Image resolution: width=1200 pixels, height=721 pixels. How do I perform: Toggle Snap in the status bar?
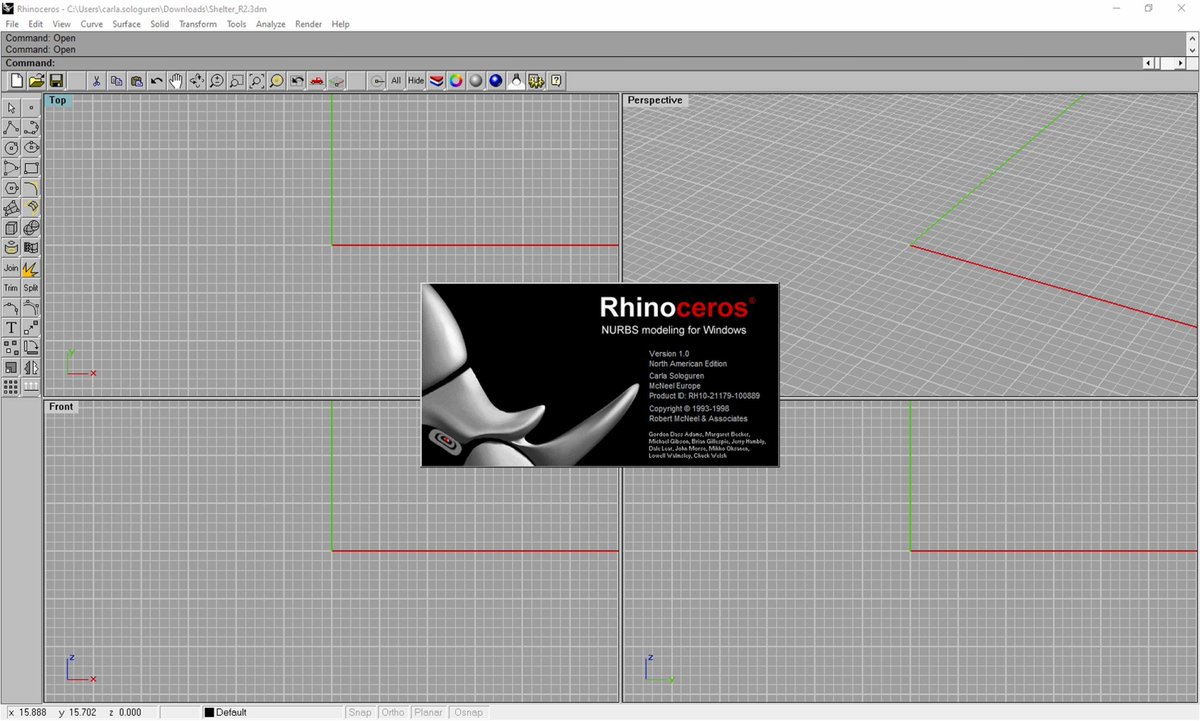[x=360, y=712]
